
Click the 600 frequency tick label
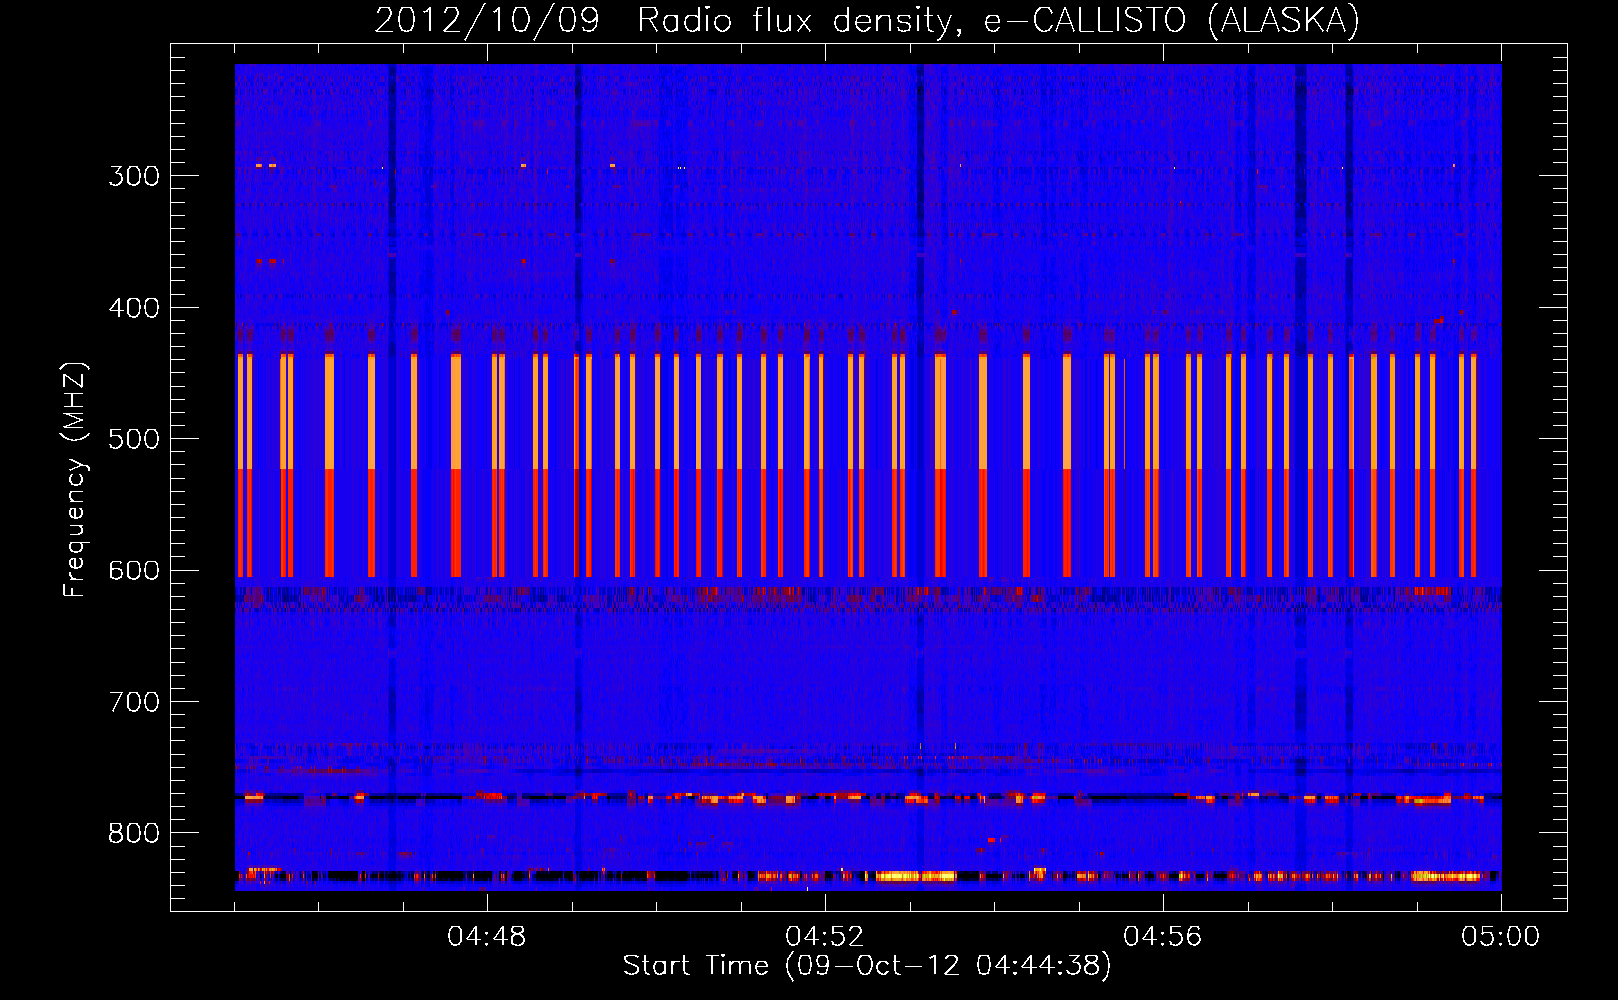(134, 570)
